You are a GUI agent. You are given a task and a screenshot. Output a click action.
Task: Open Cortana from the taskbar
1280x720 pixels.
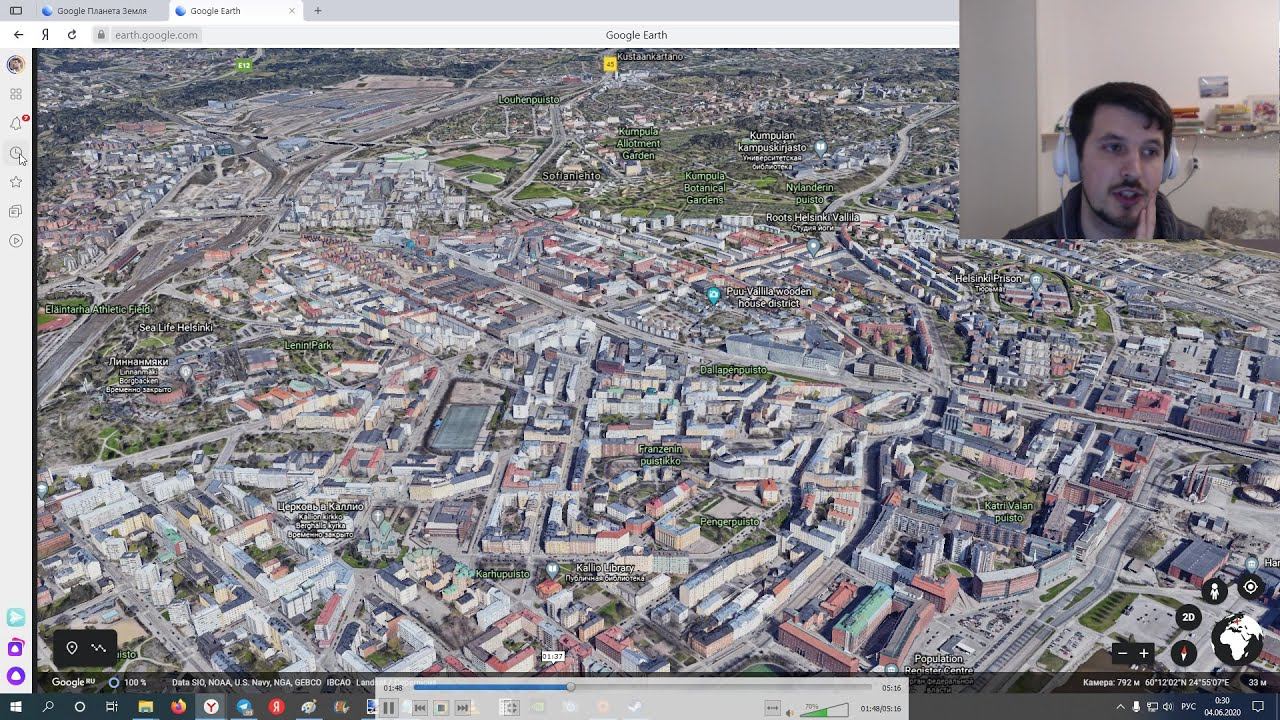80,707
